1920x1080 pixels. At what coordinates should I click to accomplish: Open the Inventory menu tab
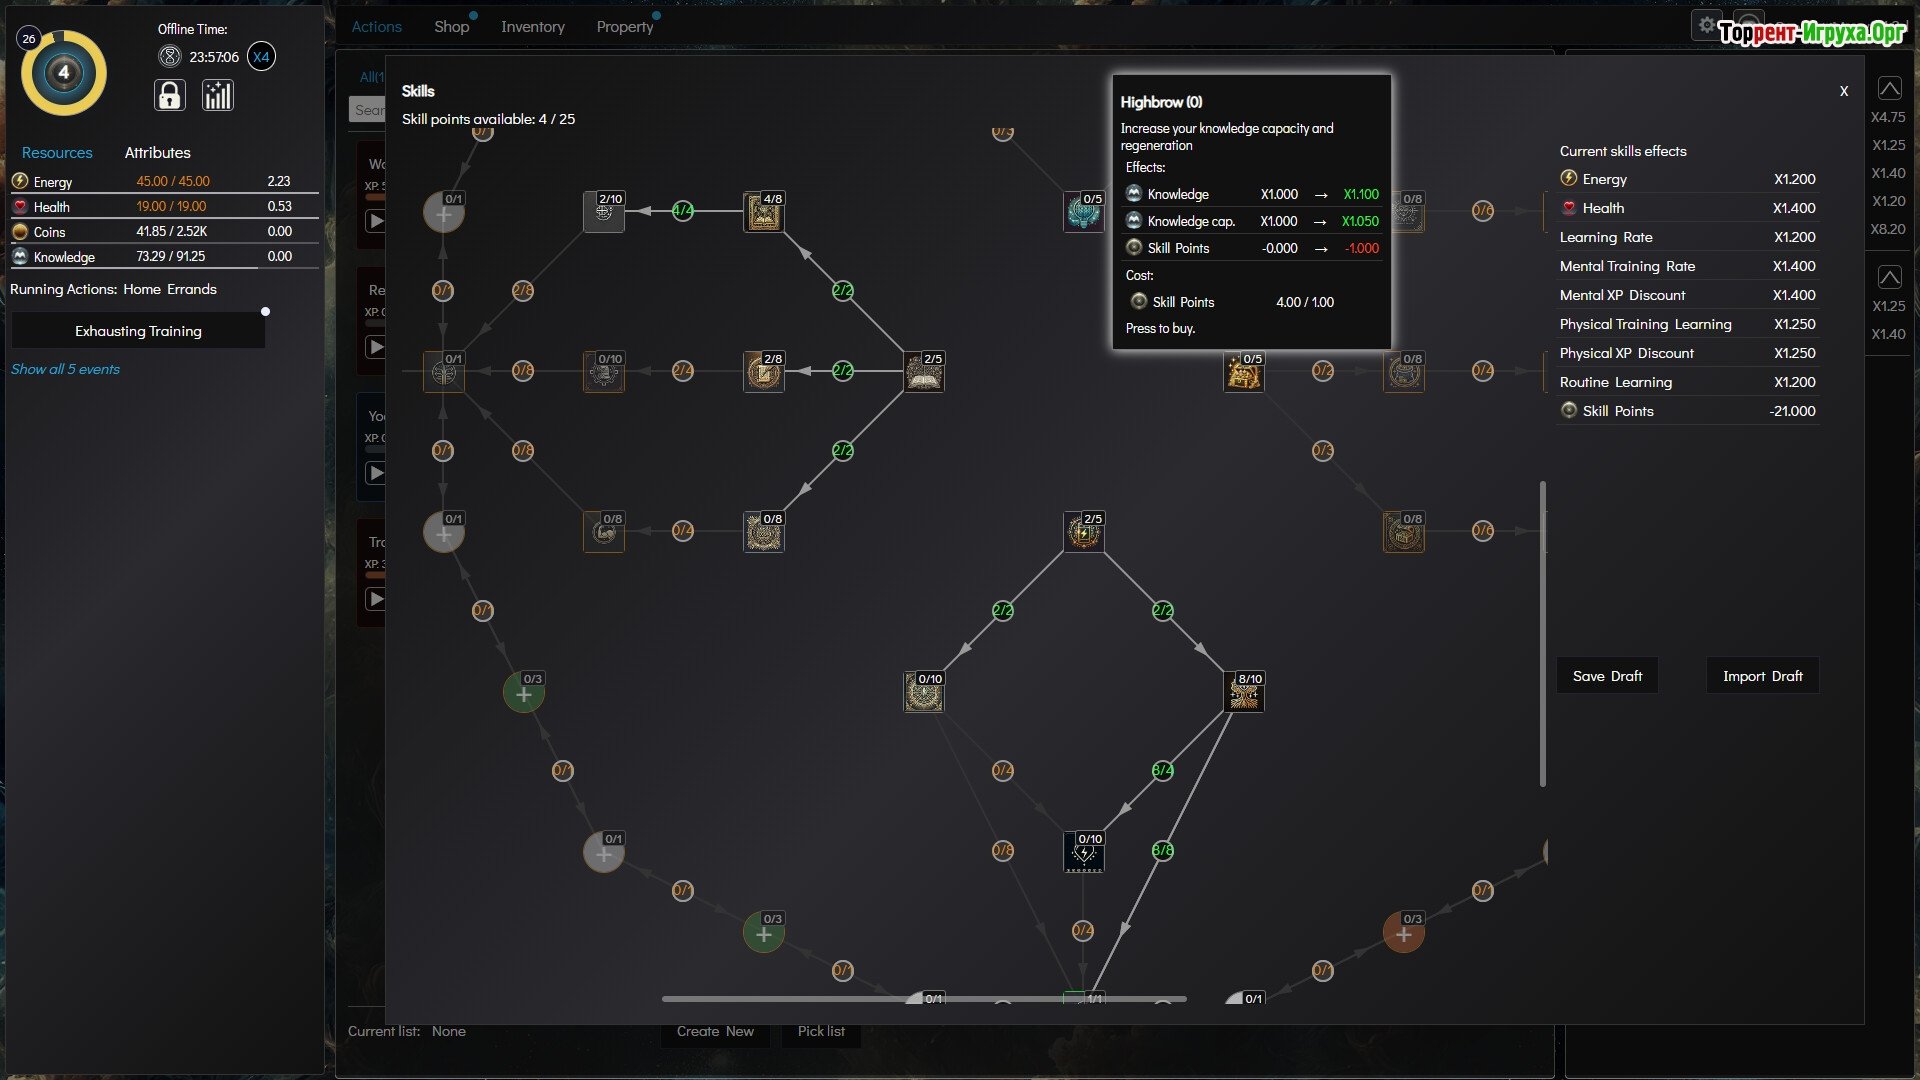click(x=532, y=27)
